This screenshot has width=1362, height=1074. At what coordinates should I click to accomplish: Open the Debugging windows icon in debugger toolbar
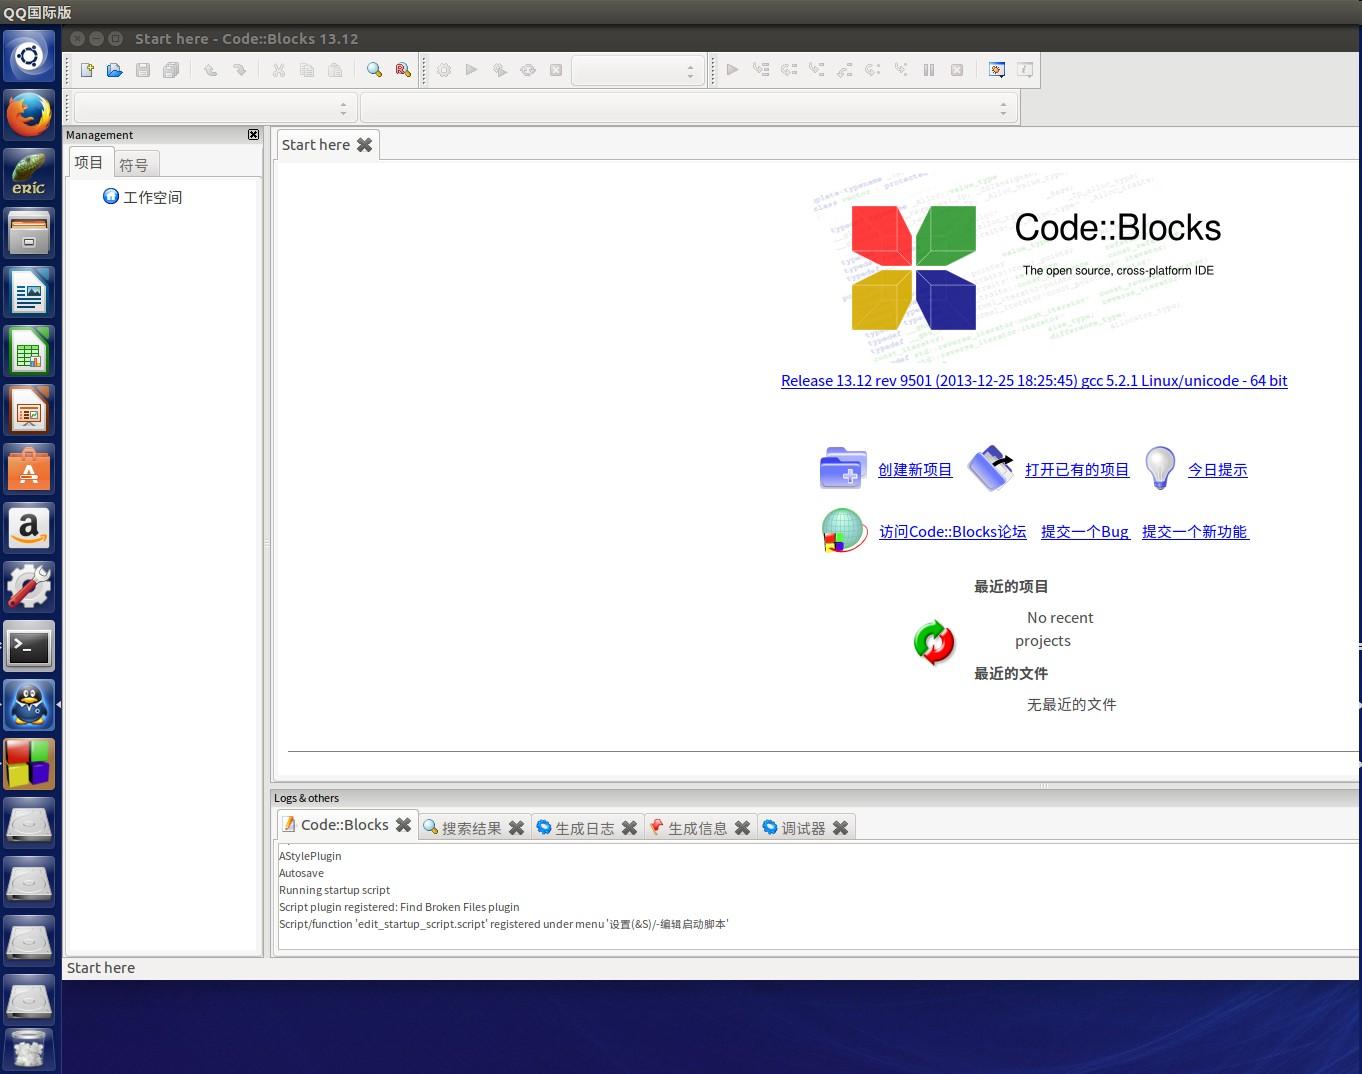tap(996, 70)
